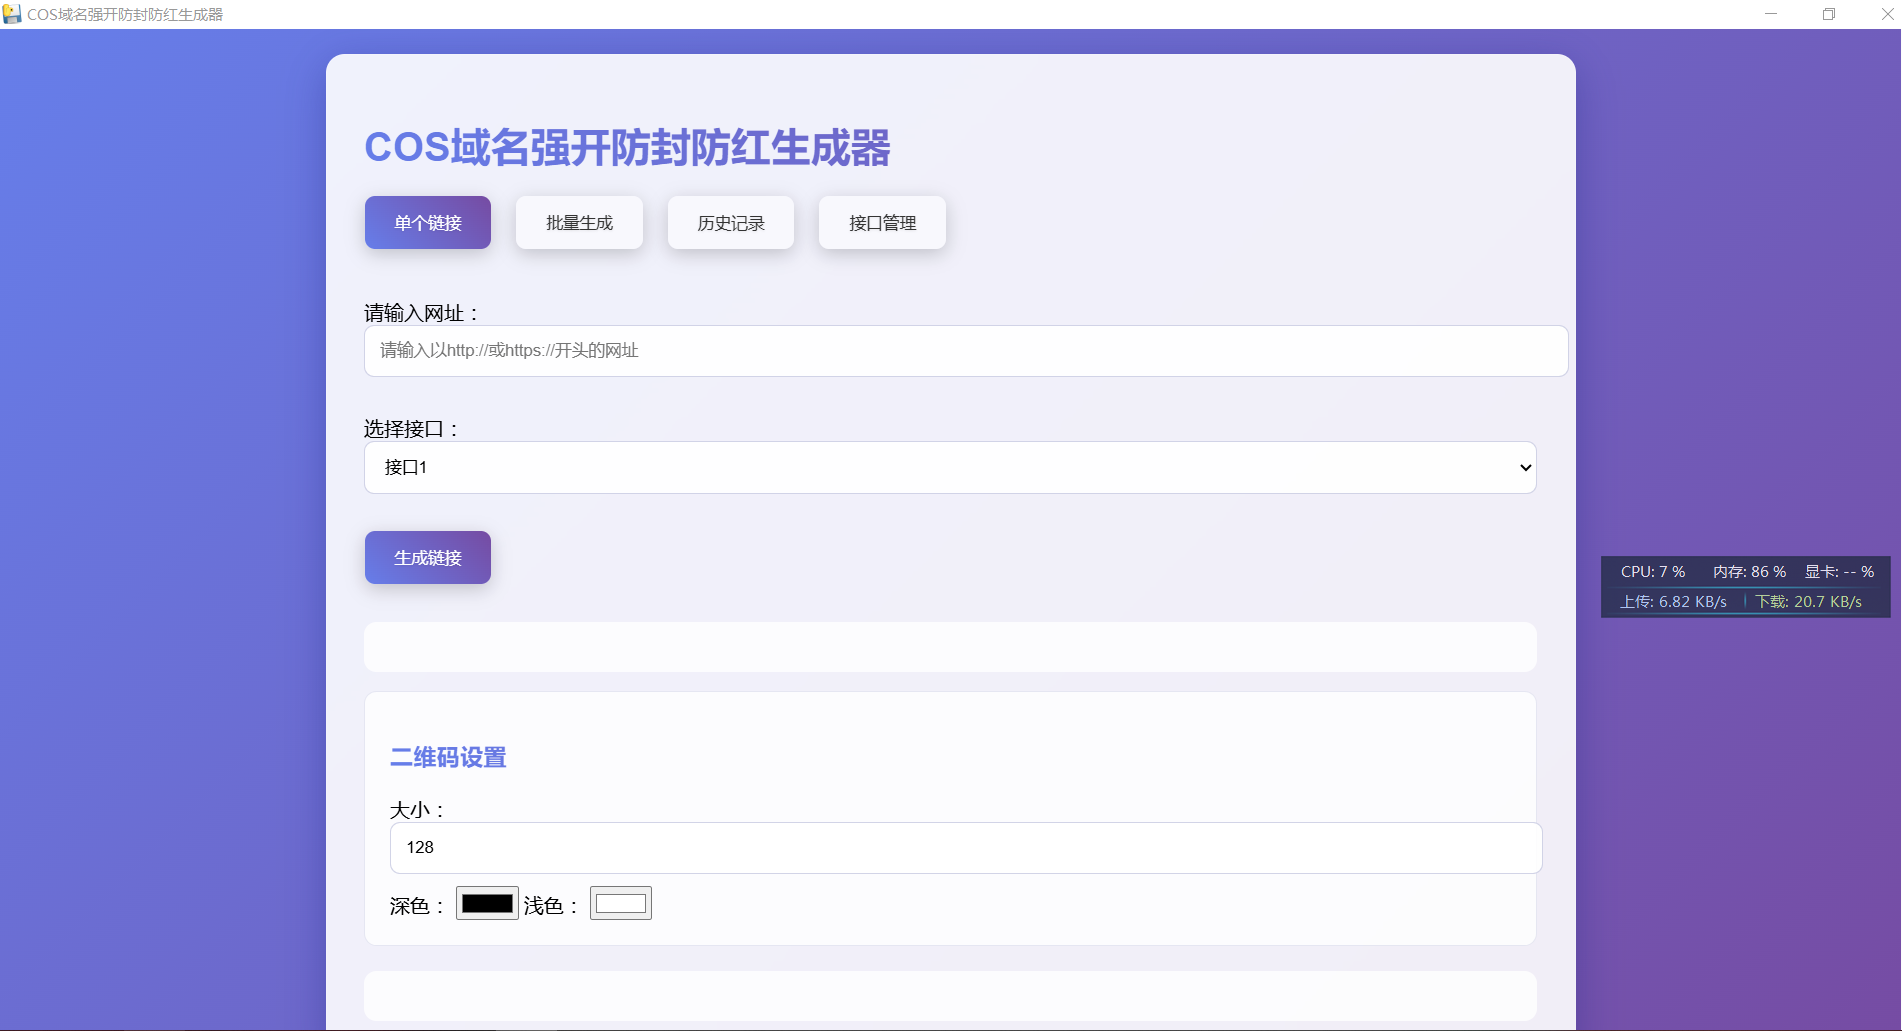This screenshot has height=1031, width=1902.
Task: Click the 二维码设置 heading
Action: (448, 758)
